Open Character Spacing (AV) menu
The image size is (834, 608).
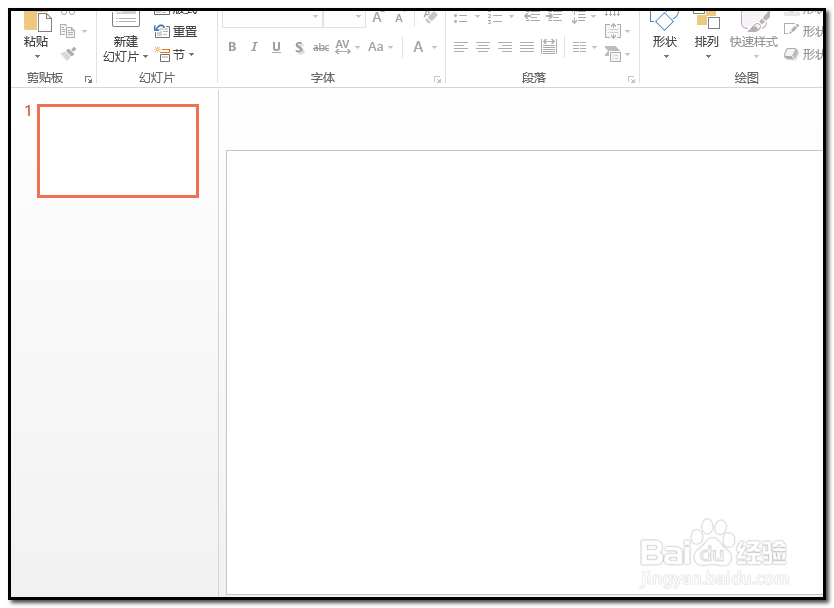pos(347,47)
